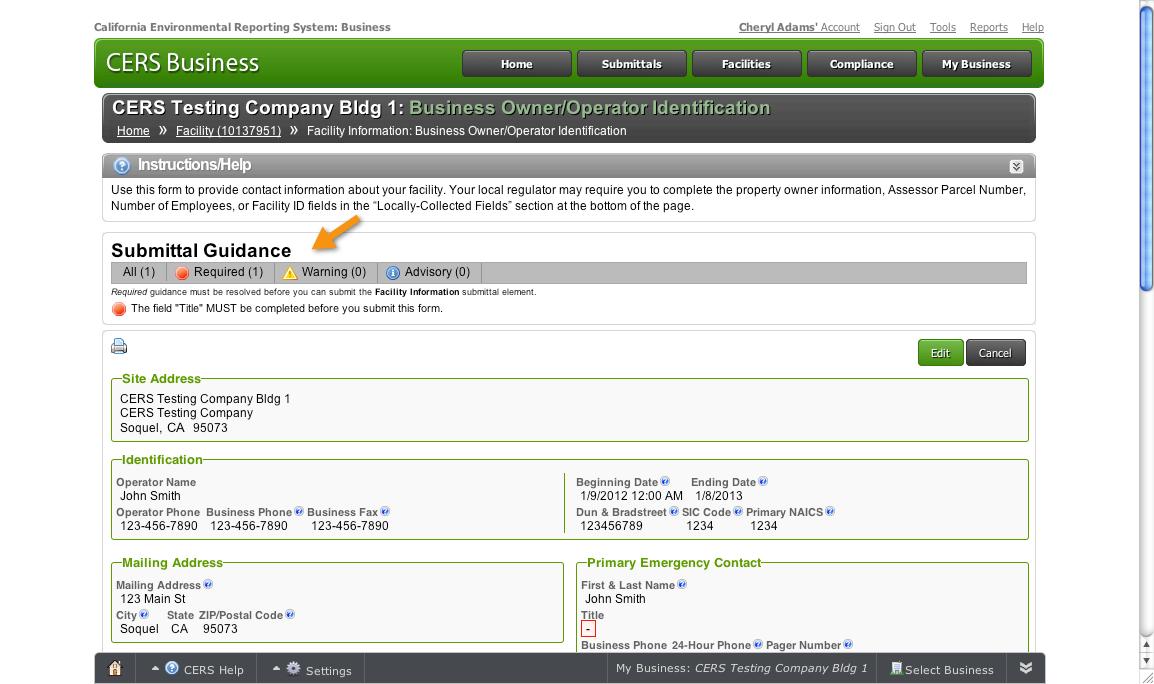Click the 'My Business: CERS Testing Company Bldg 1' label
This screenshot has height=684, width=1154.
coord(742,669)
